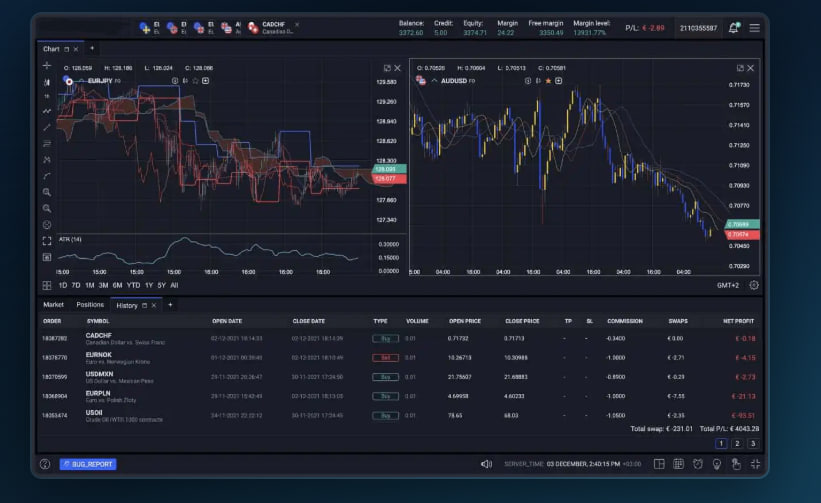Screen dimensions: 821x503
Task: Go to history page 3
Action: coord(753,443)
